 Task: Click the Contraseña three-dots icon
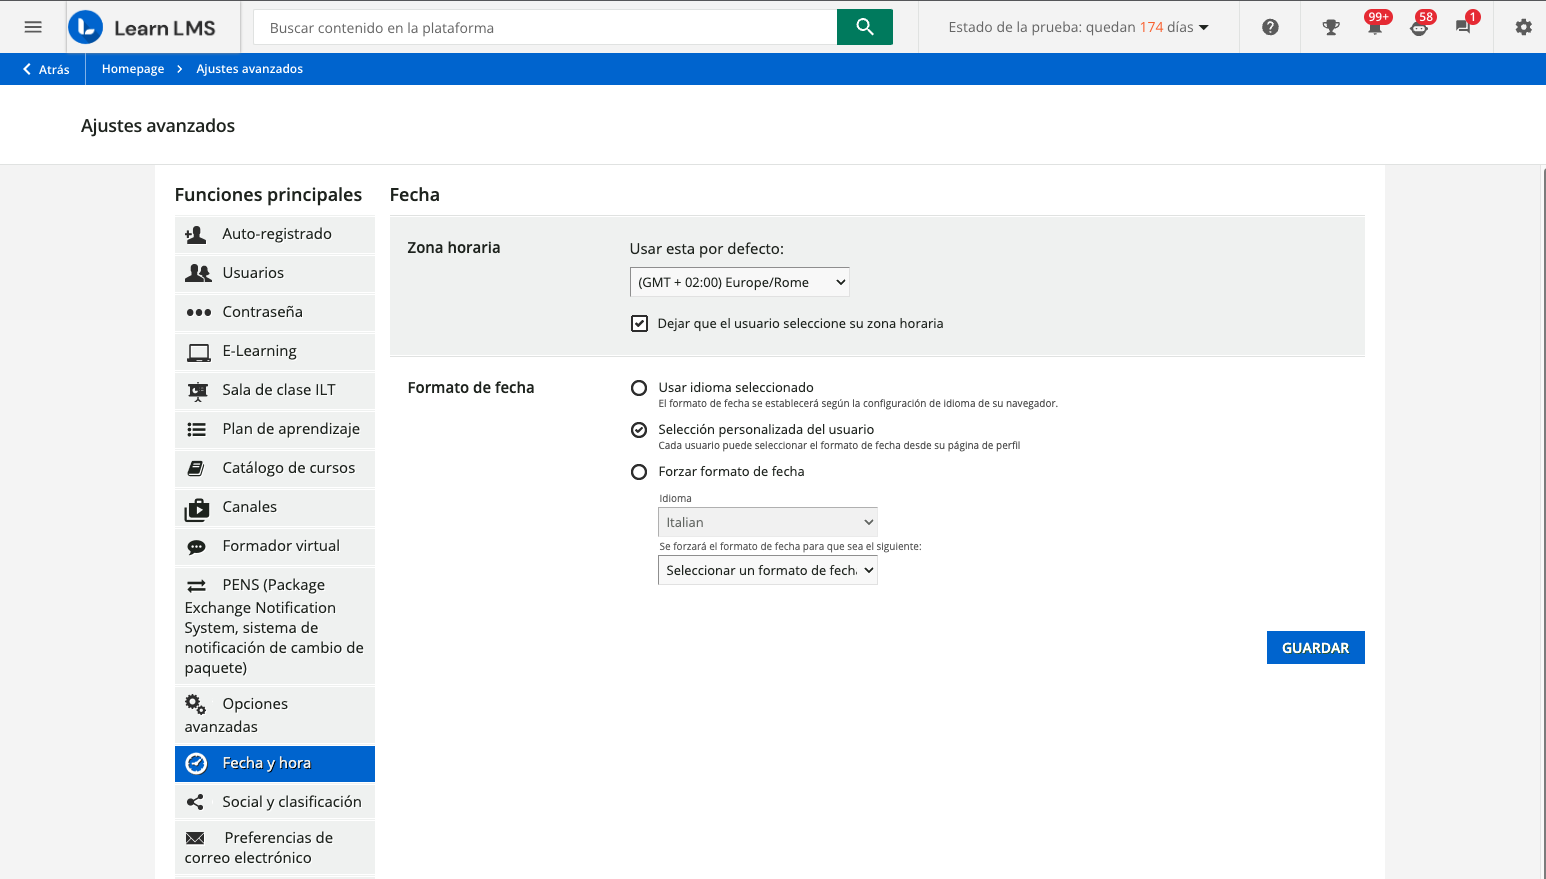[x=198, y=312]
